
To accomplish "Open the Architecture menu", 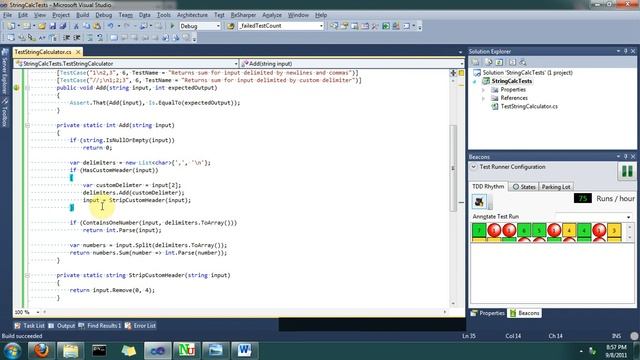I will click(192, 15).
